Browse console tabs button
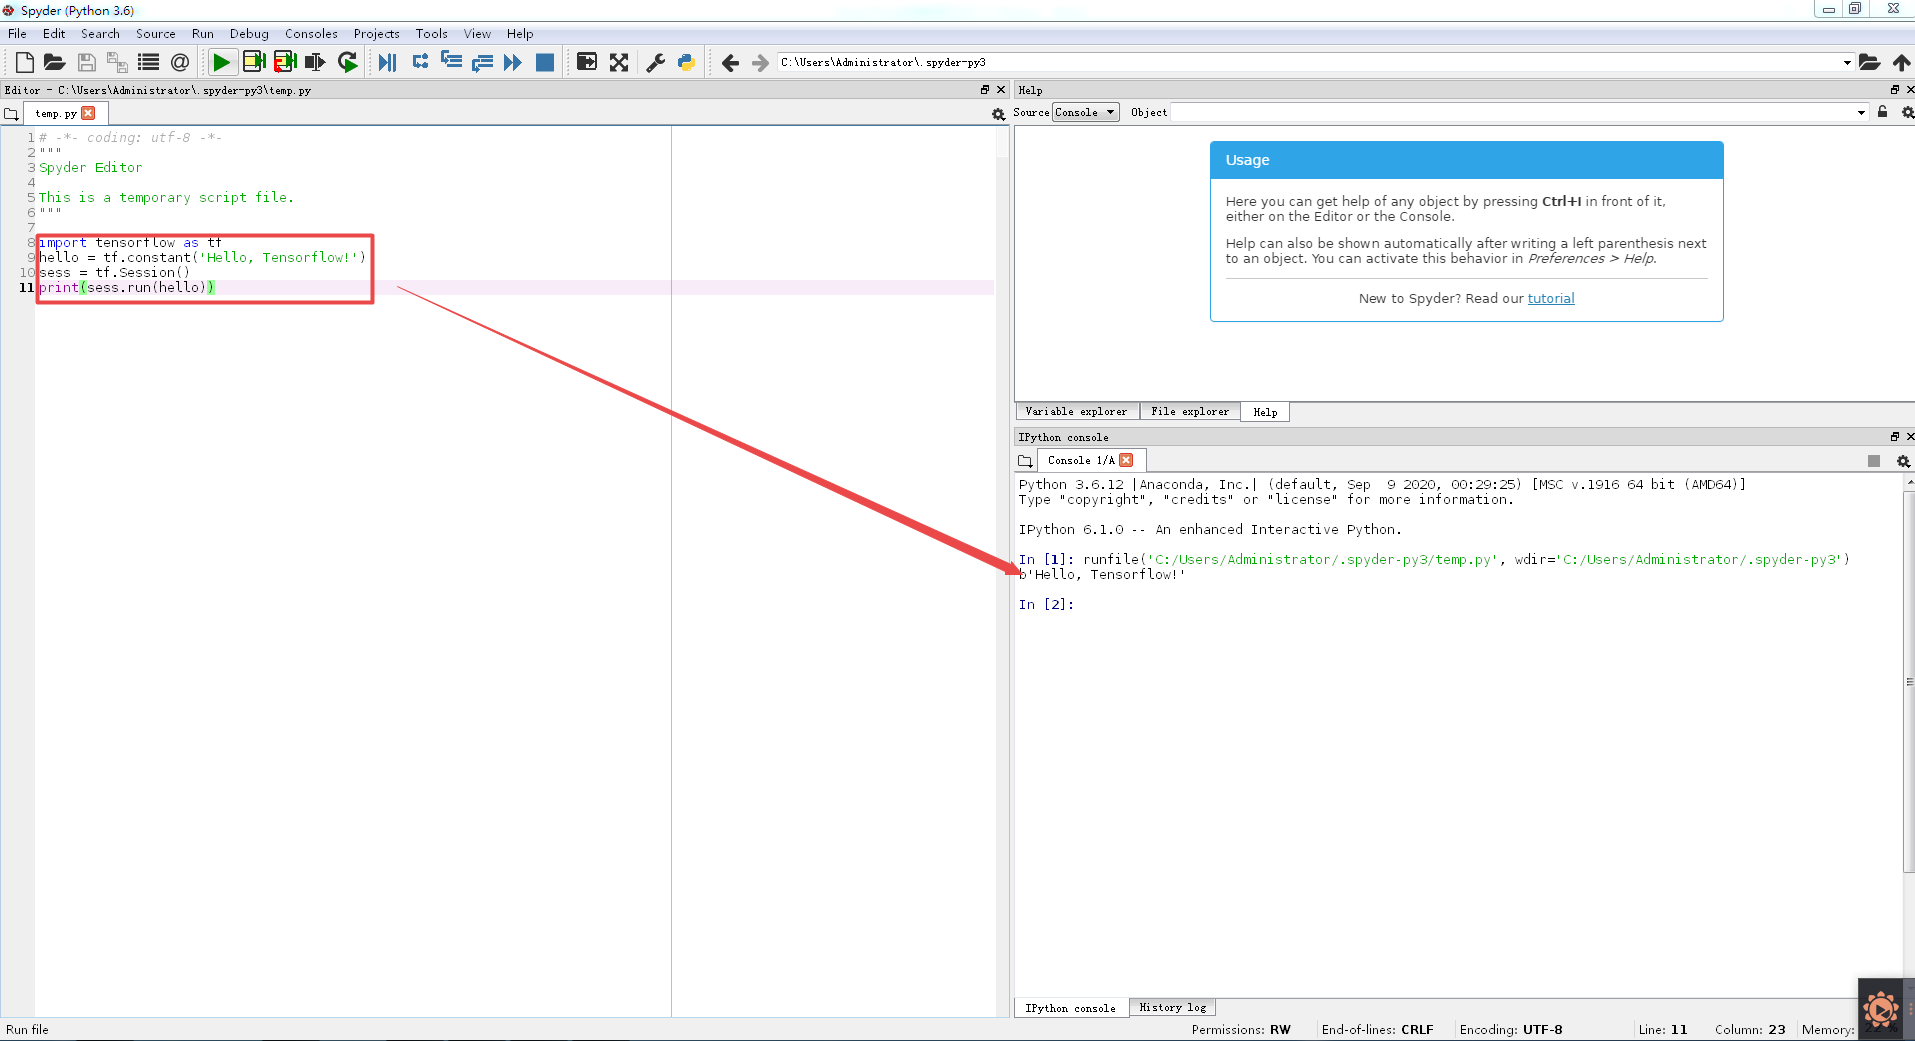Screen dimensions: 1915x1041 1025,461
